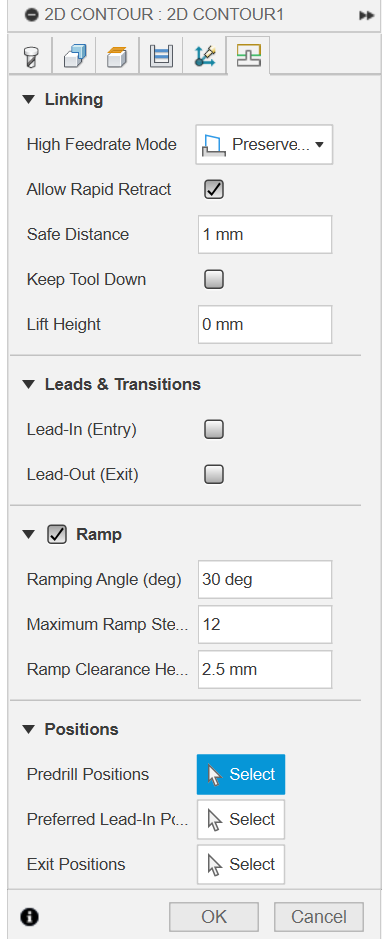387x939 pixels.
Task: Click the Predrill Positions Select button
Action: [241, 774]
